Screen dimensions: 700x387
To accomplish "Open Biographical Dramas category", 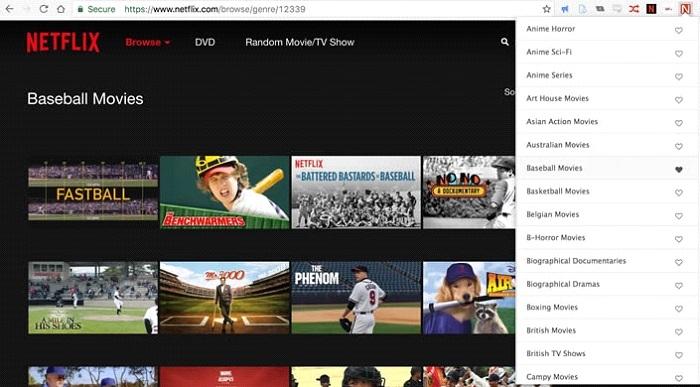I will 562,284.
